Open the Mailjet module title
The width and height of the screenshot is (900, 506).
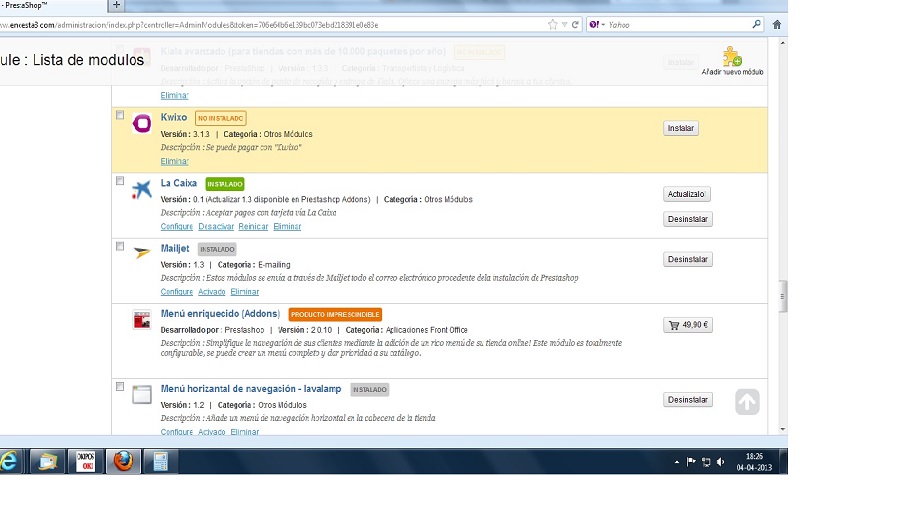coord(175,248)
